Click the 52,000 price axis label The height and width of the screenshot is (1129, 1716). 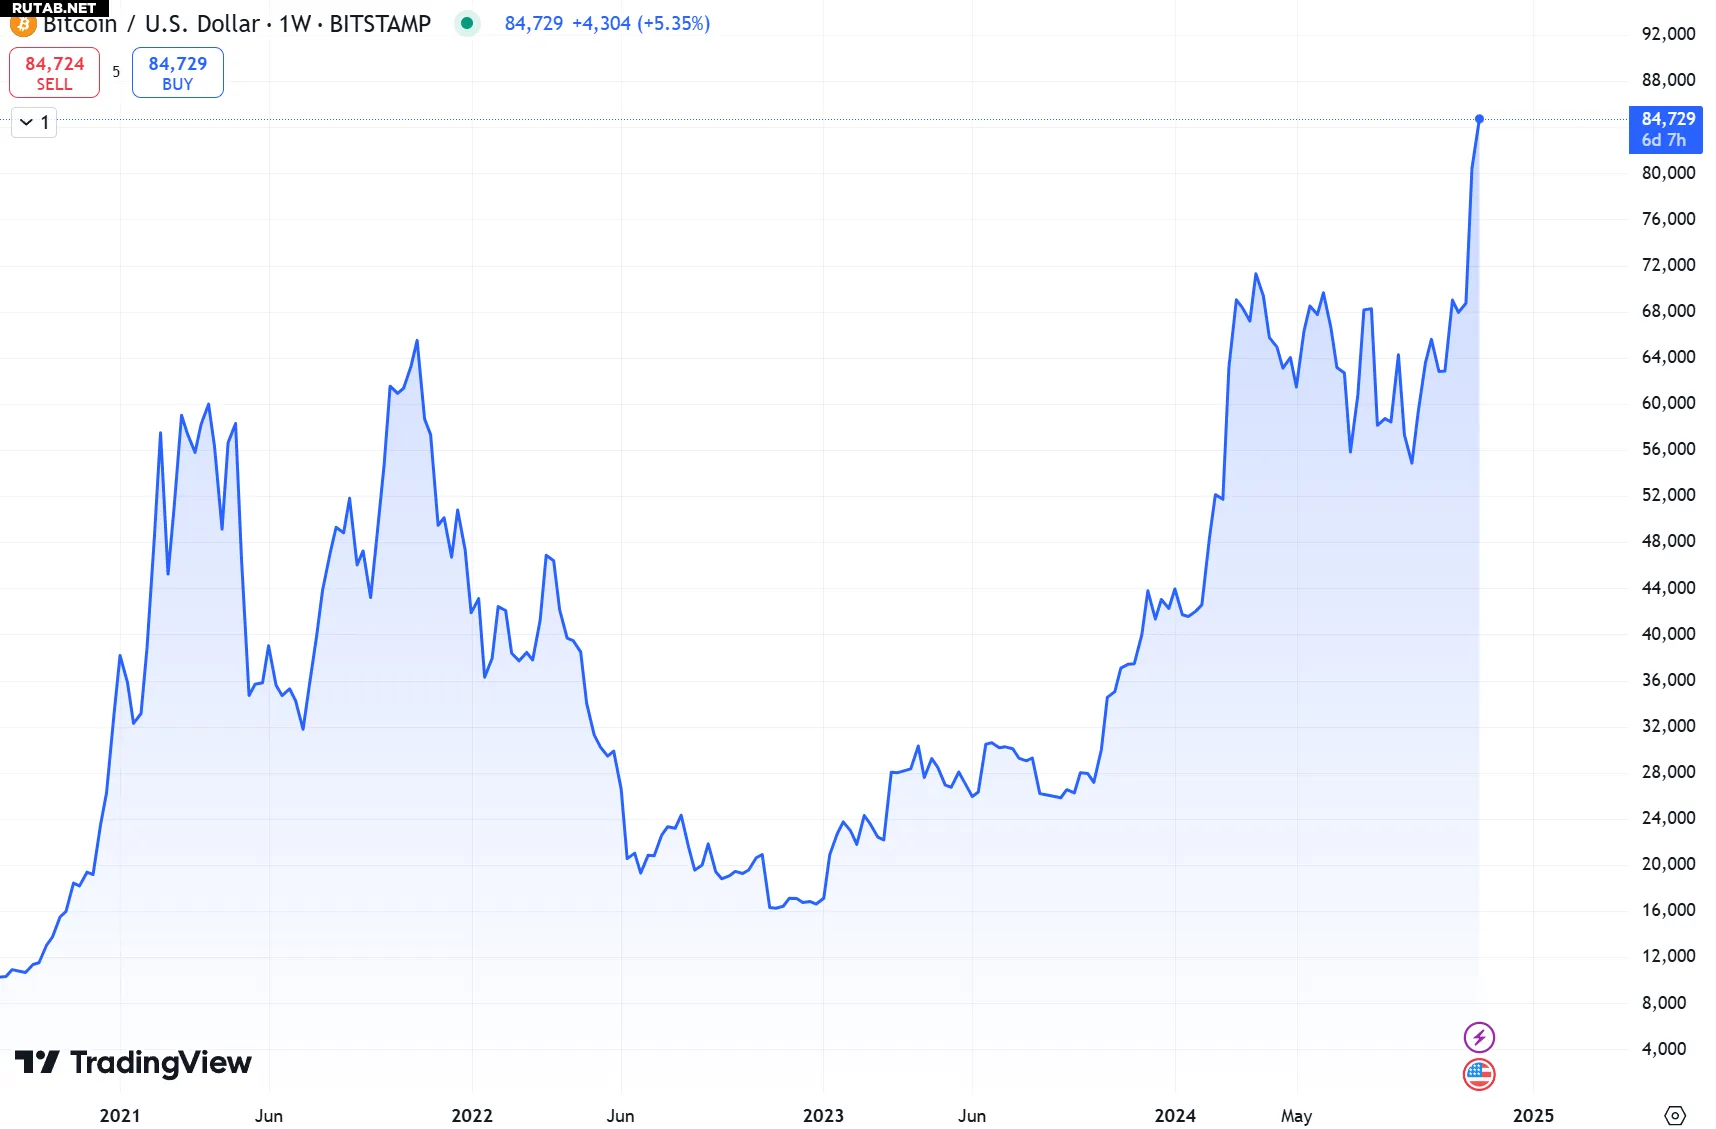[1669, 495]
